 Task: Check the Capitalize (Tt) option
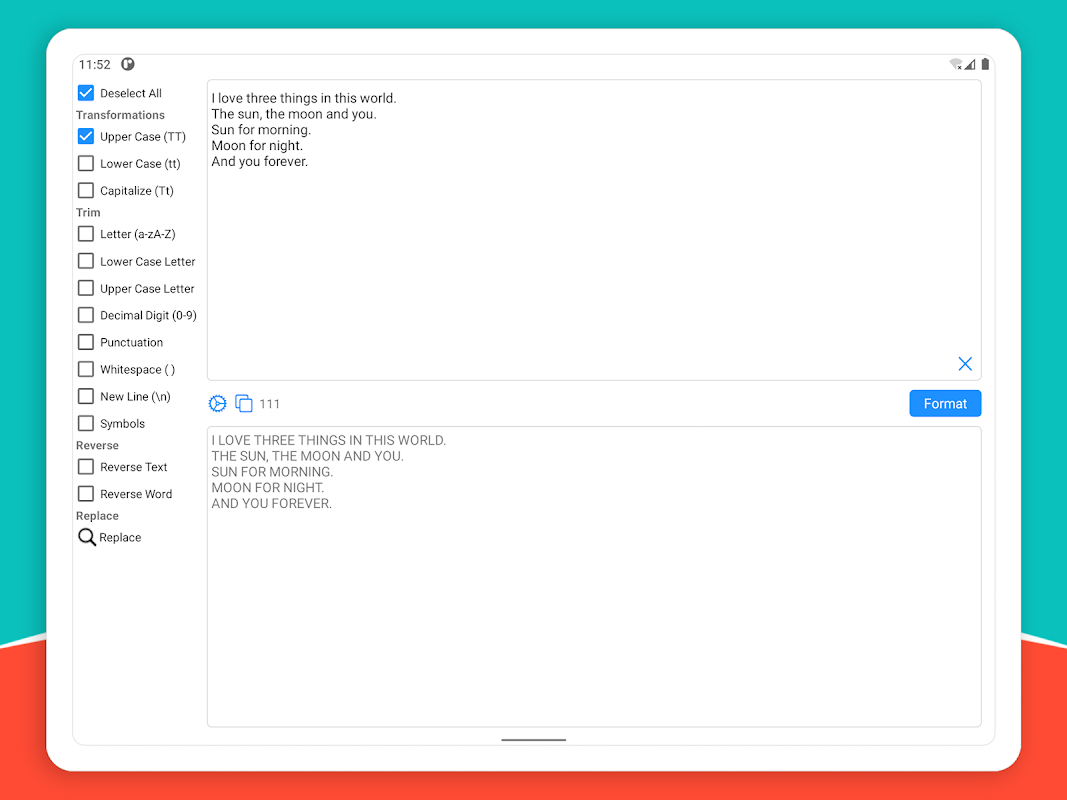pos(86,190)
